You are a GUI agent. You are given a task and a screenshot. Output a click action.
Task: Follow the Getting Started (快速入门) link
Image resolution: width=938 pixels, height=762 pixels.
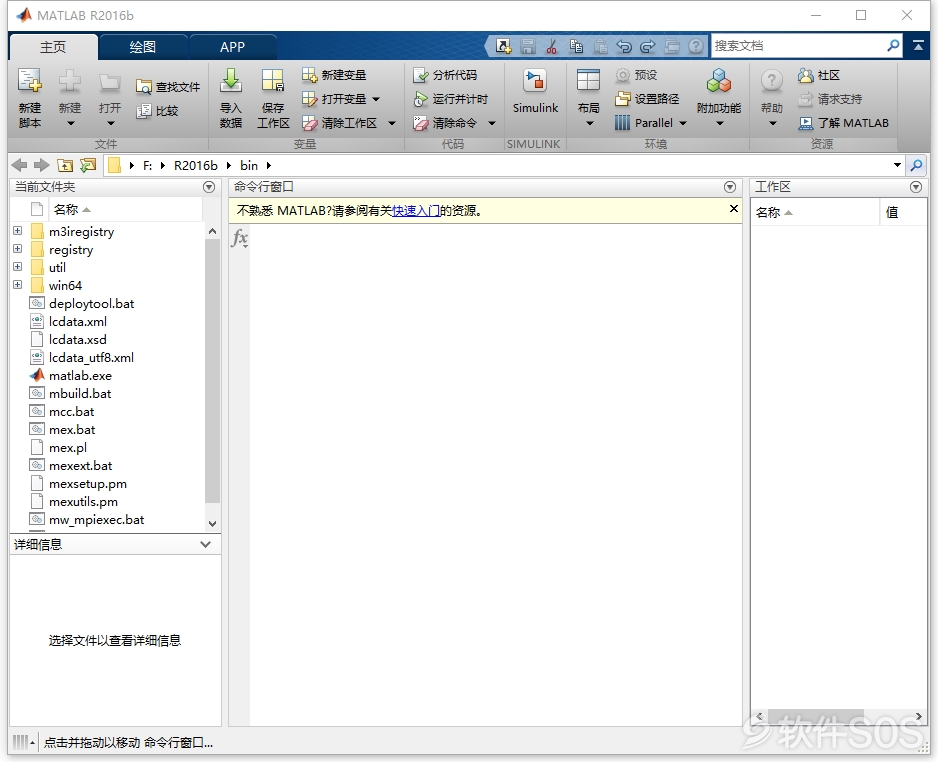tap(416, 211)
